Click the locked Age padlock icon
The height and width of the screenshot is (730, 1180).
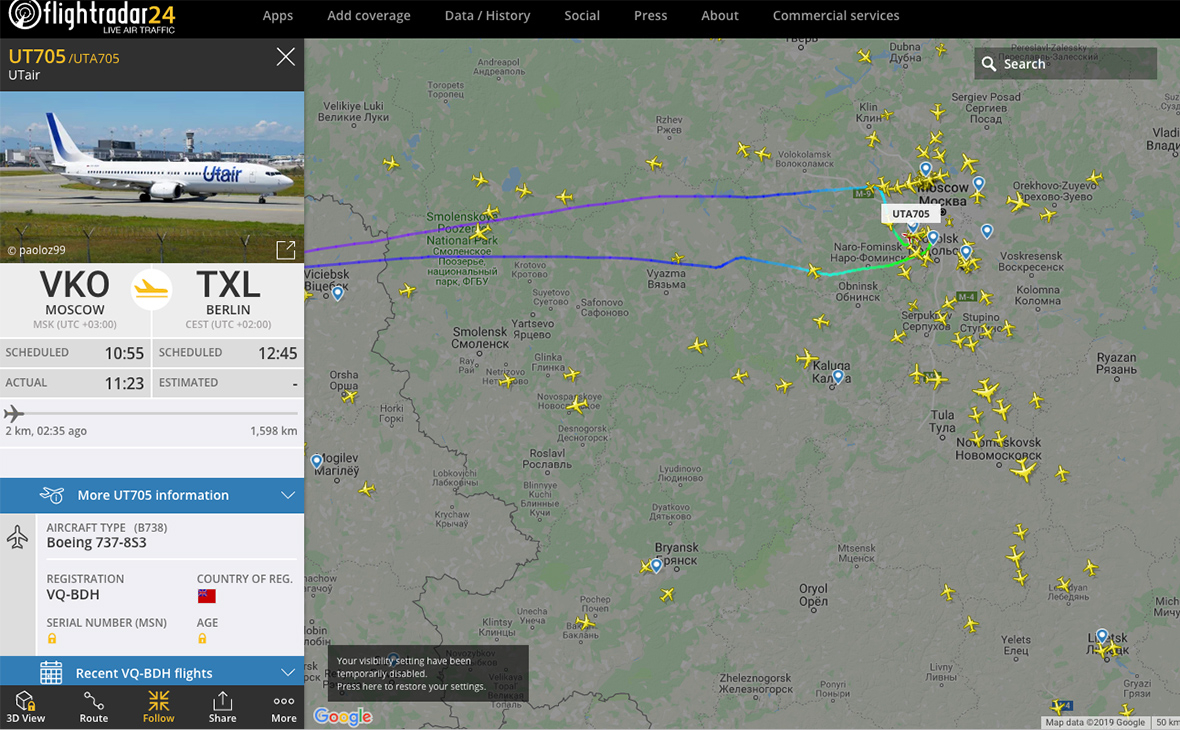tap(202, 638)
